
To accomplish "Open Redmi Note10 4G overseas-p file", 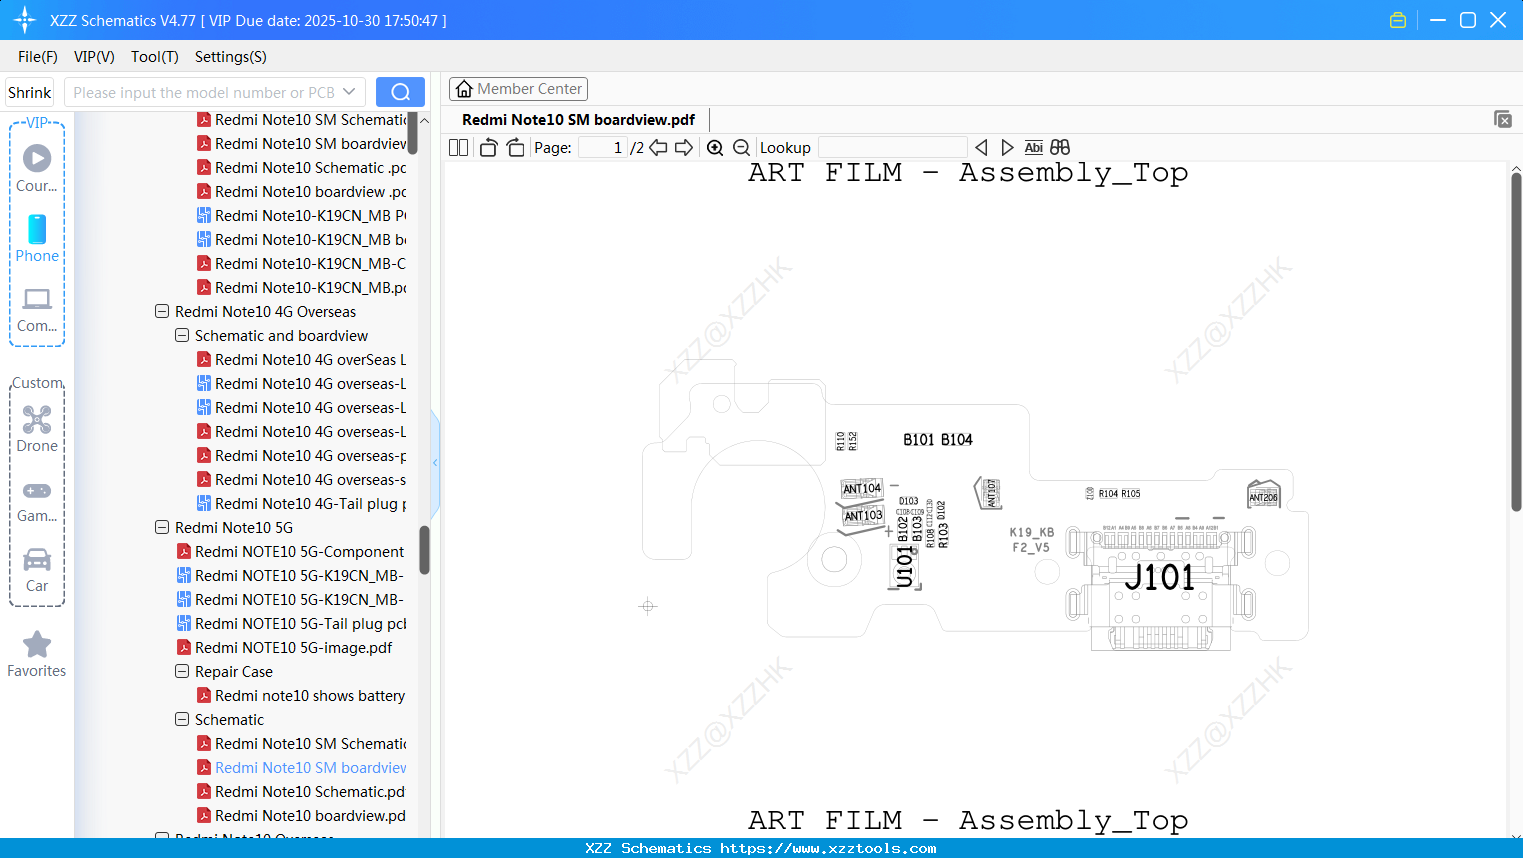I will tap(302, 456).
